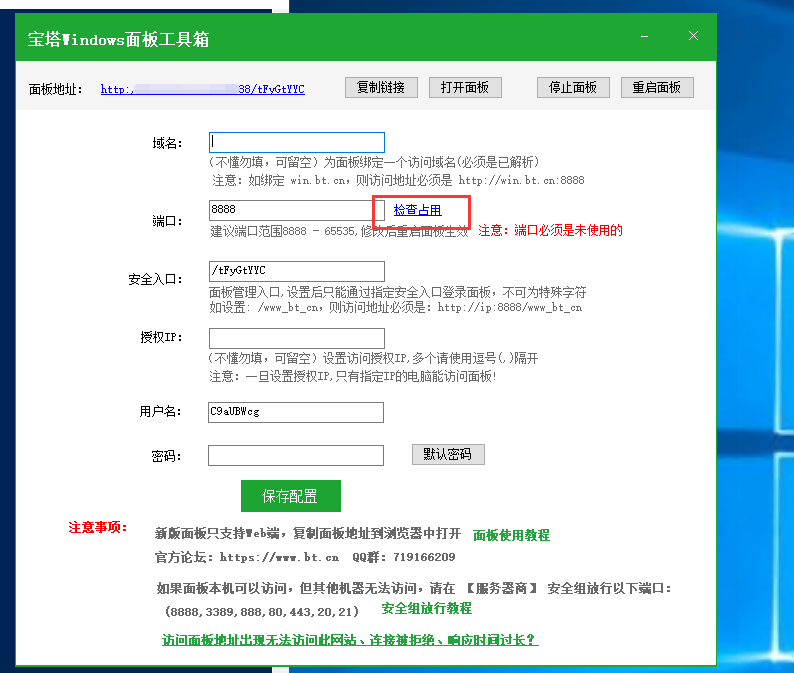Screen dimensions: 794x673
Task: Click the 打开面板 button
Action: [465, 88]
